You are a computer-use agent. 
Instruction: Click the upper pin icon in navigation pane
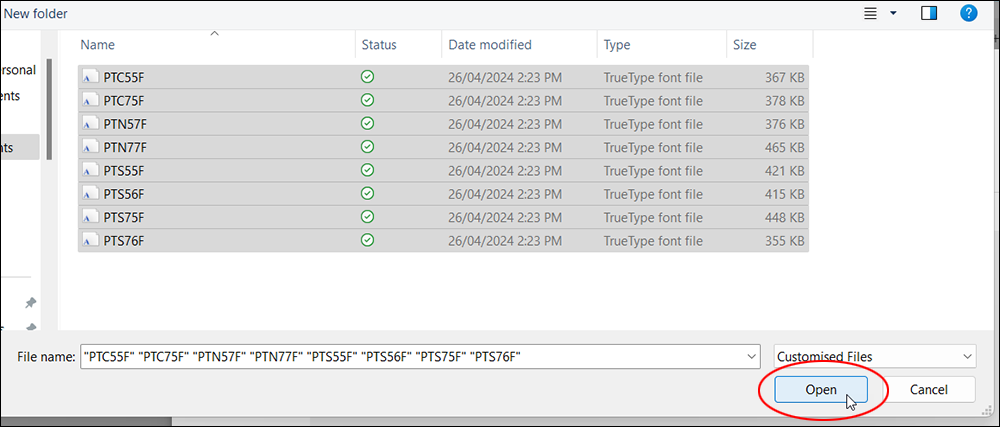31,303
